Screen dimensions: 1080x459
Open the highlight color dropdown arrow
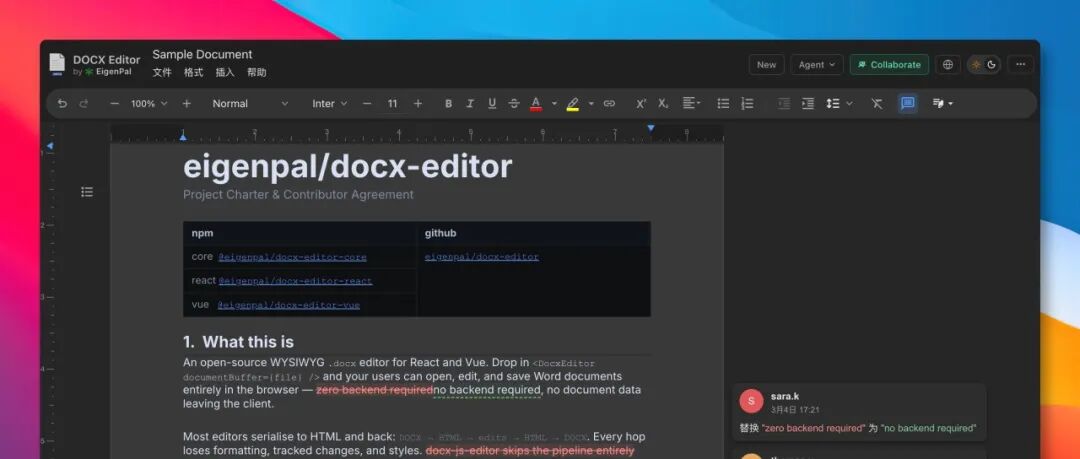590,103
